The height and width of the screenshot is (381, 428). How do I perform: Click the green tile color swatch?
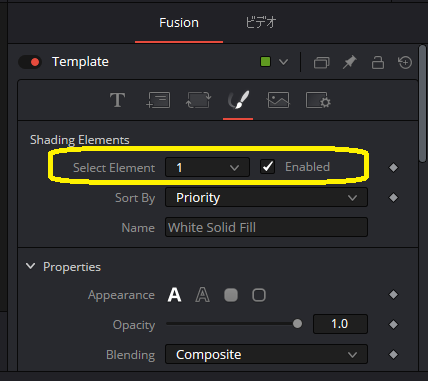click(265, 62)
